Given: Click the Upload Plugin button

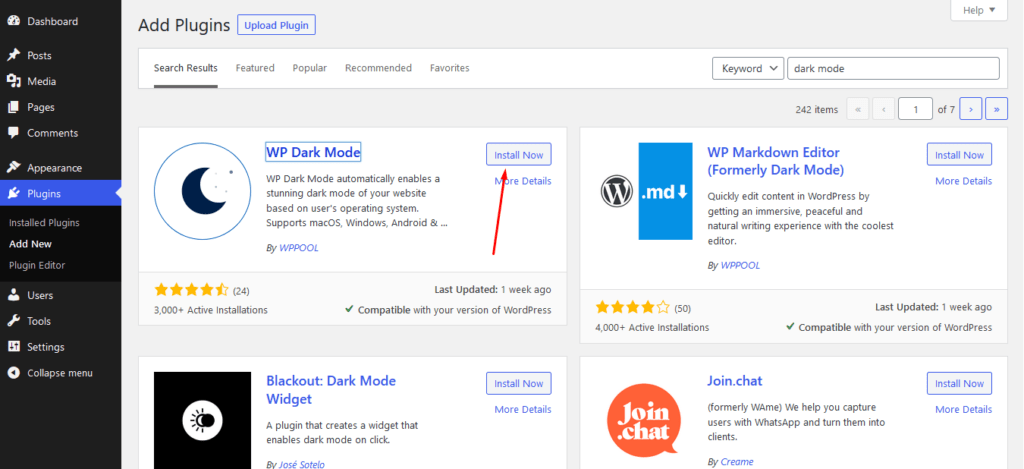Looking at the screenshot, I should (x=277, y=25).
